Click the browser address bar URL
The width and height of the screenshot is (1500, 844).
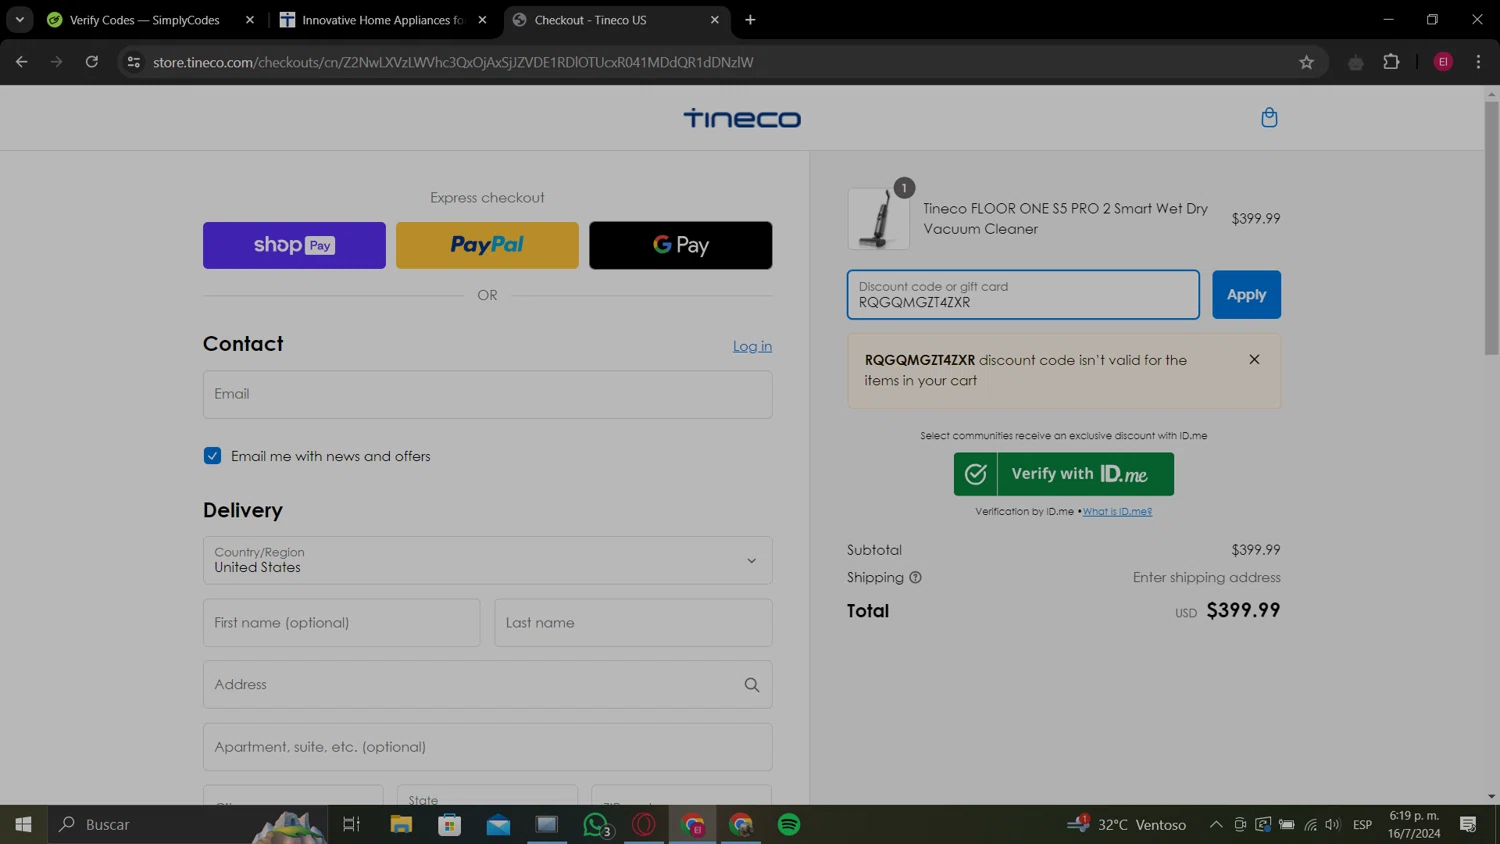[453, 62]
